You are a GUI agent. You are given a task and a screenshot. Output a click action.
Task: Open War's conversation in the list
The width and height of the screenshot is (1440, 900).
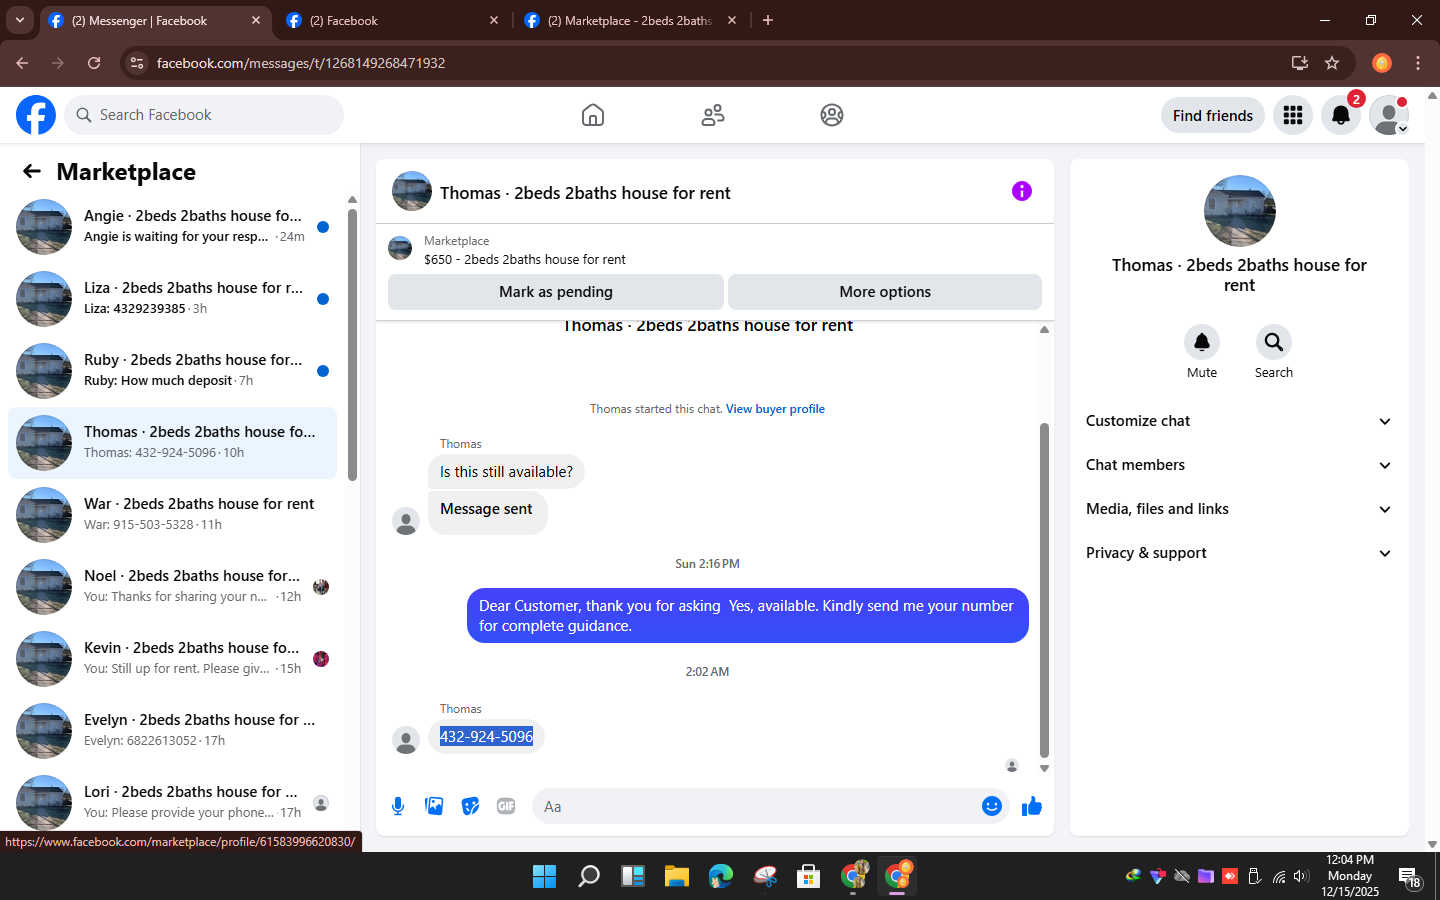tap(172, 515)
